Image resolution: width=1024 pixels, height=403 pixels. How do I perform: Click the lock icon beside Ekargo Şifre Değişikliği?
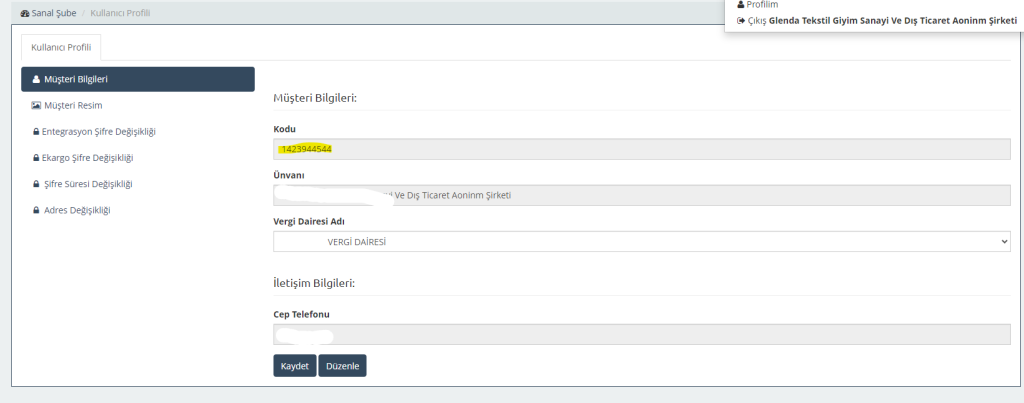(36, 158)
